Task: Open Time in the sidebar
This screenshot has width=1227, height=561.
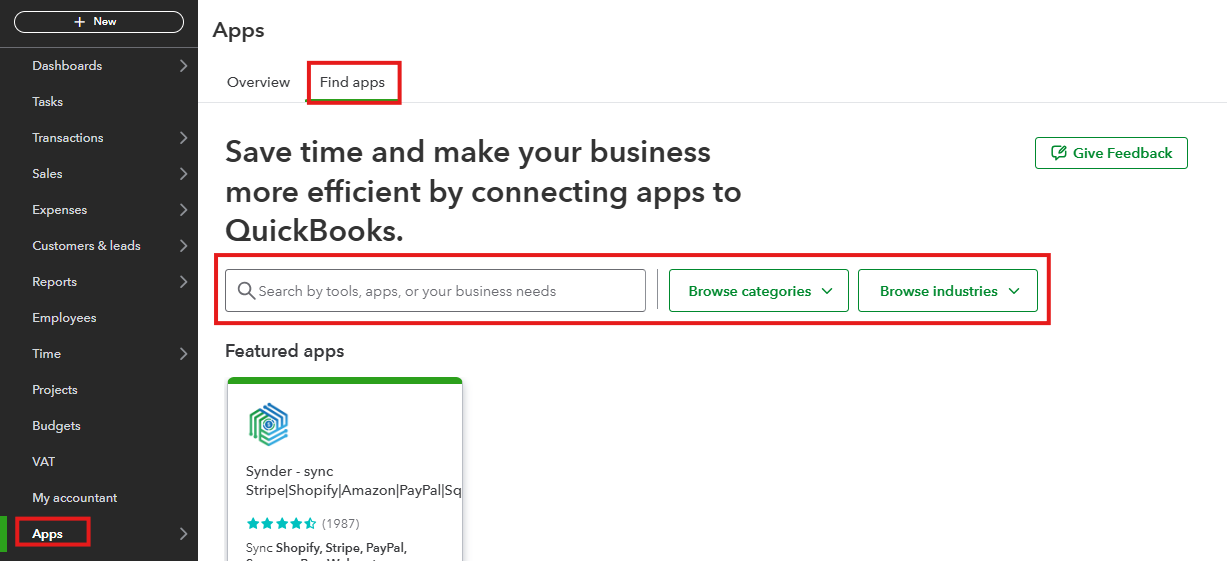Action: pyautogui.click(x=46, y=354)
